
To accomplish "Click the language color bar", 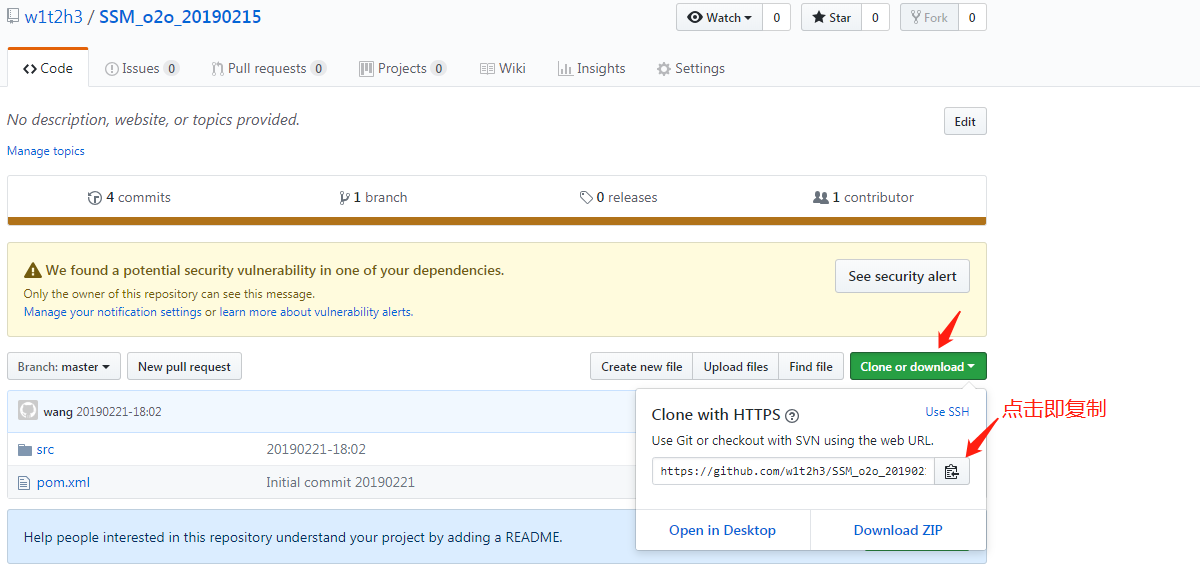I will tap(497, 221).
